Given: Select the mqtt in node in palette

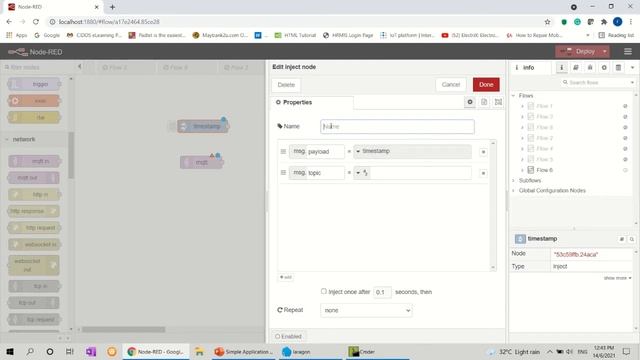Looking at the screenshot, I should pos(34,161).
